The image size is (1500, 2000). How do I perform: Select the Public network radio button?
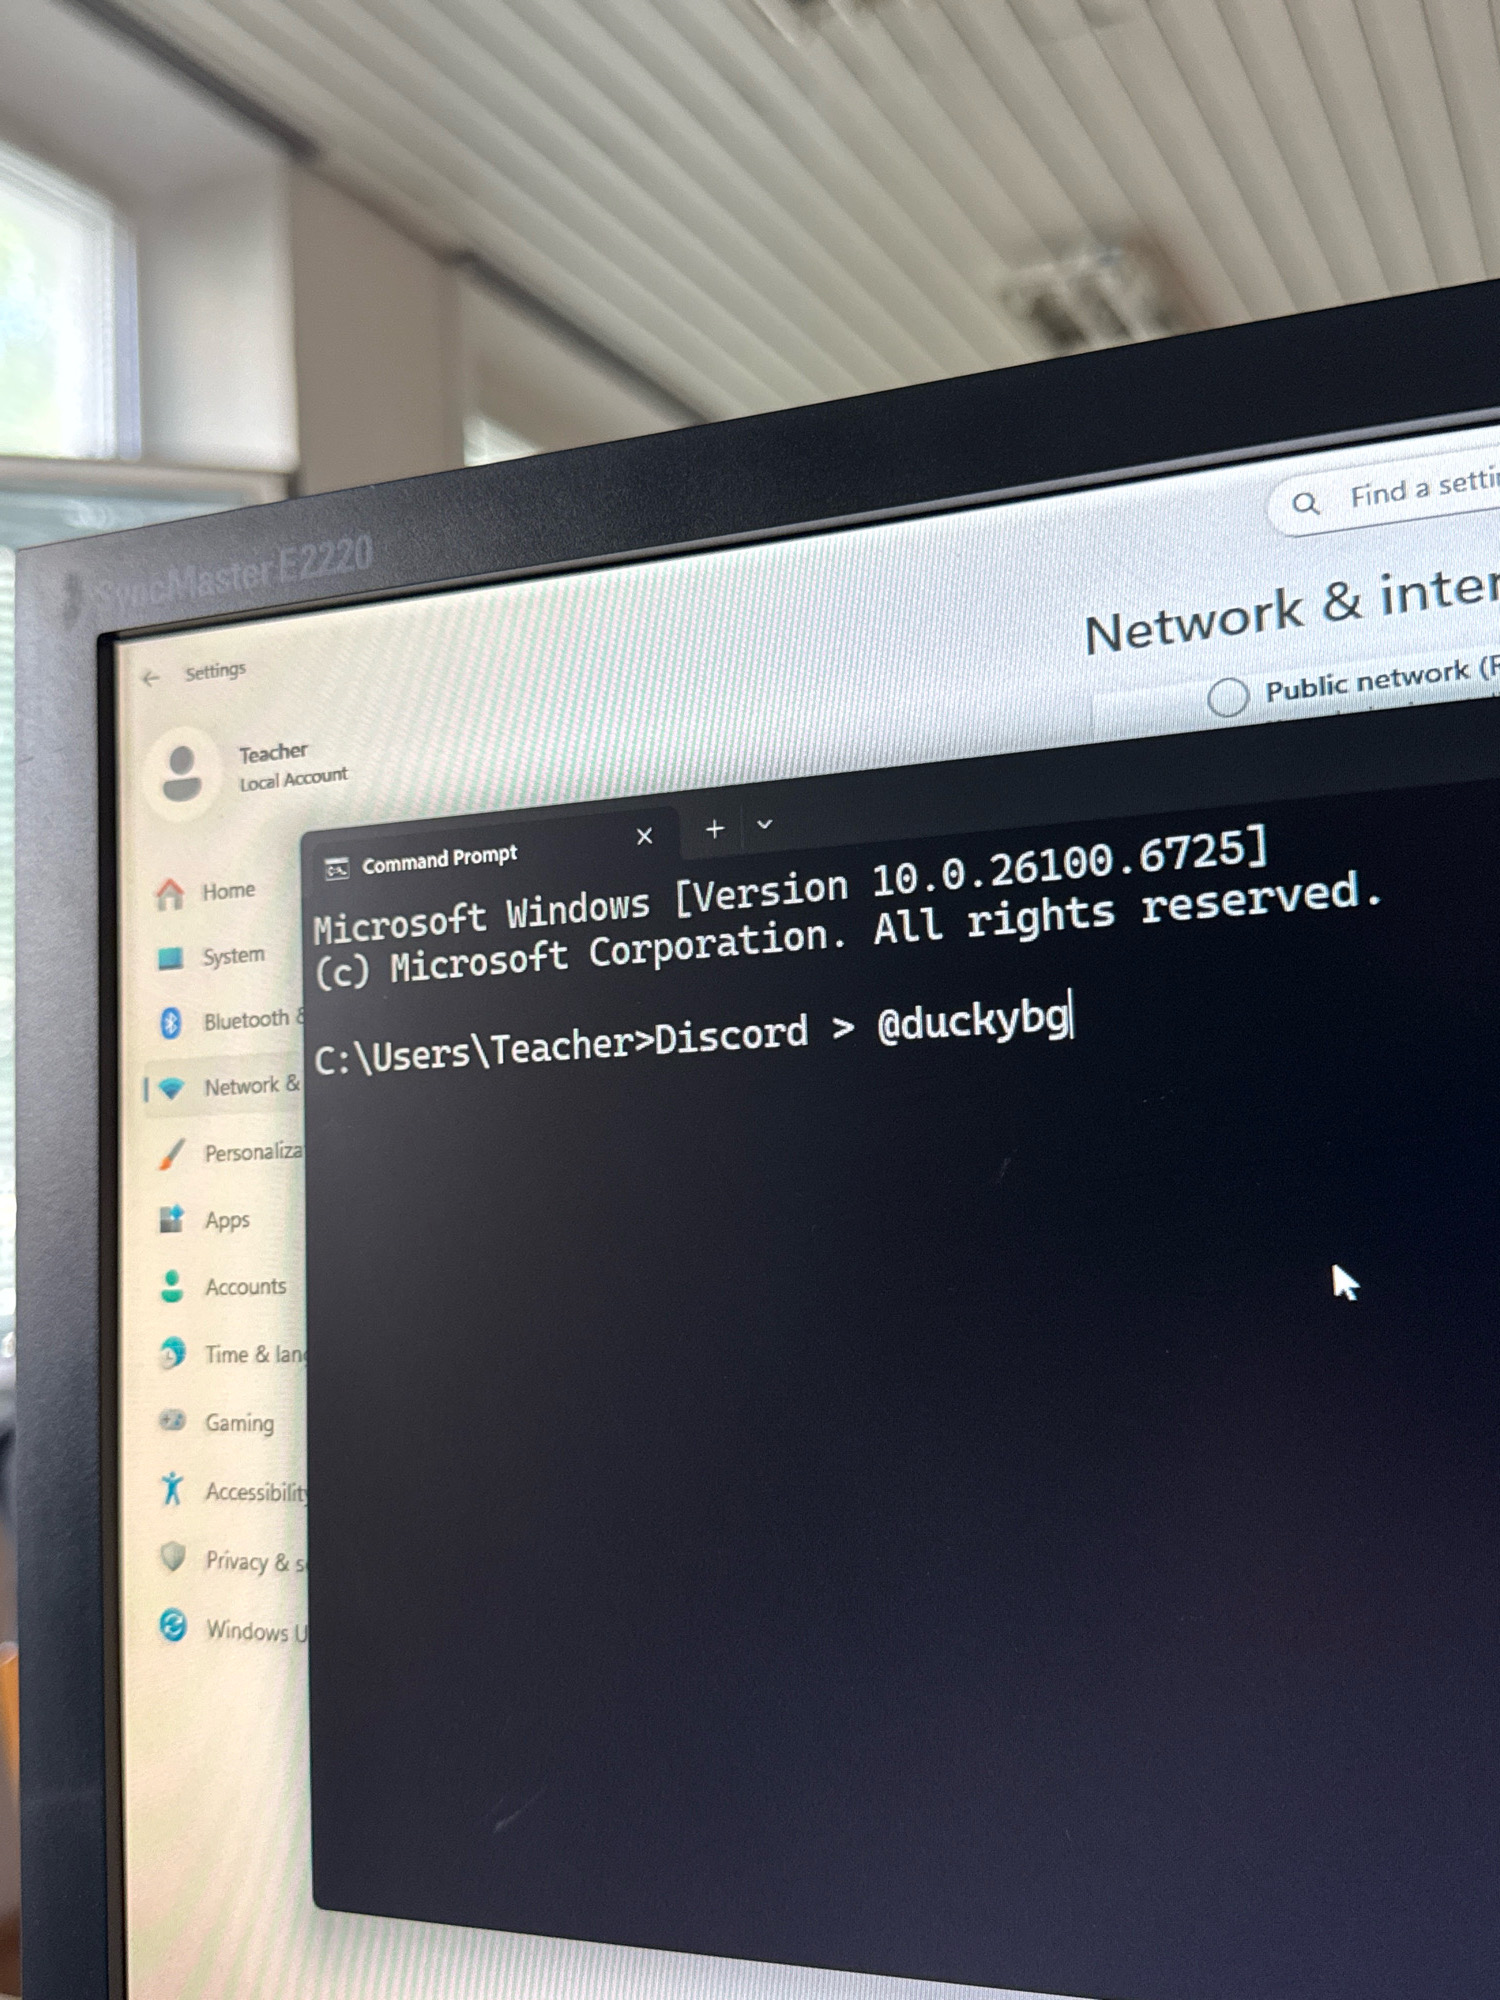coord(1228,696)
